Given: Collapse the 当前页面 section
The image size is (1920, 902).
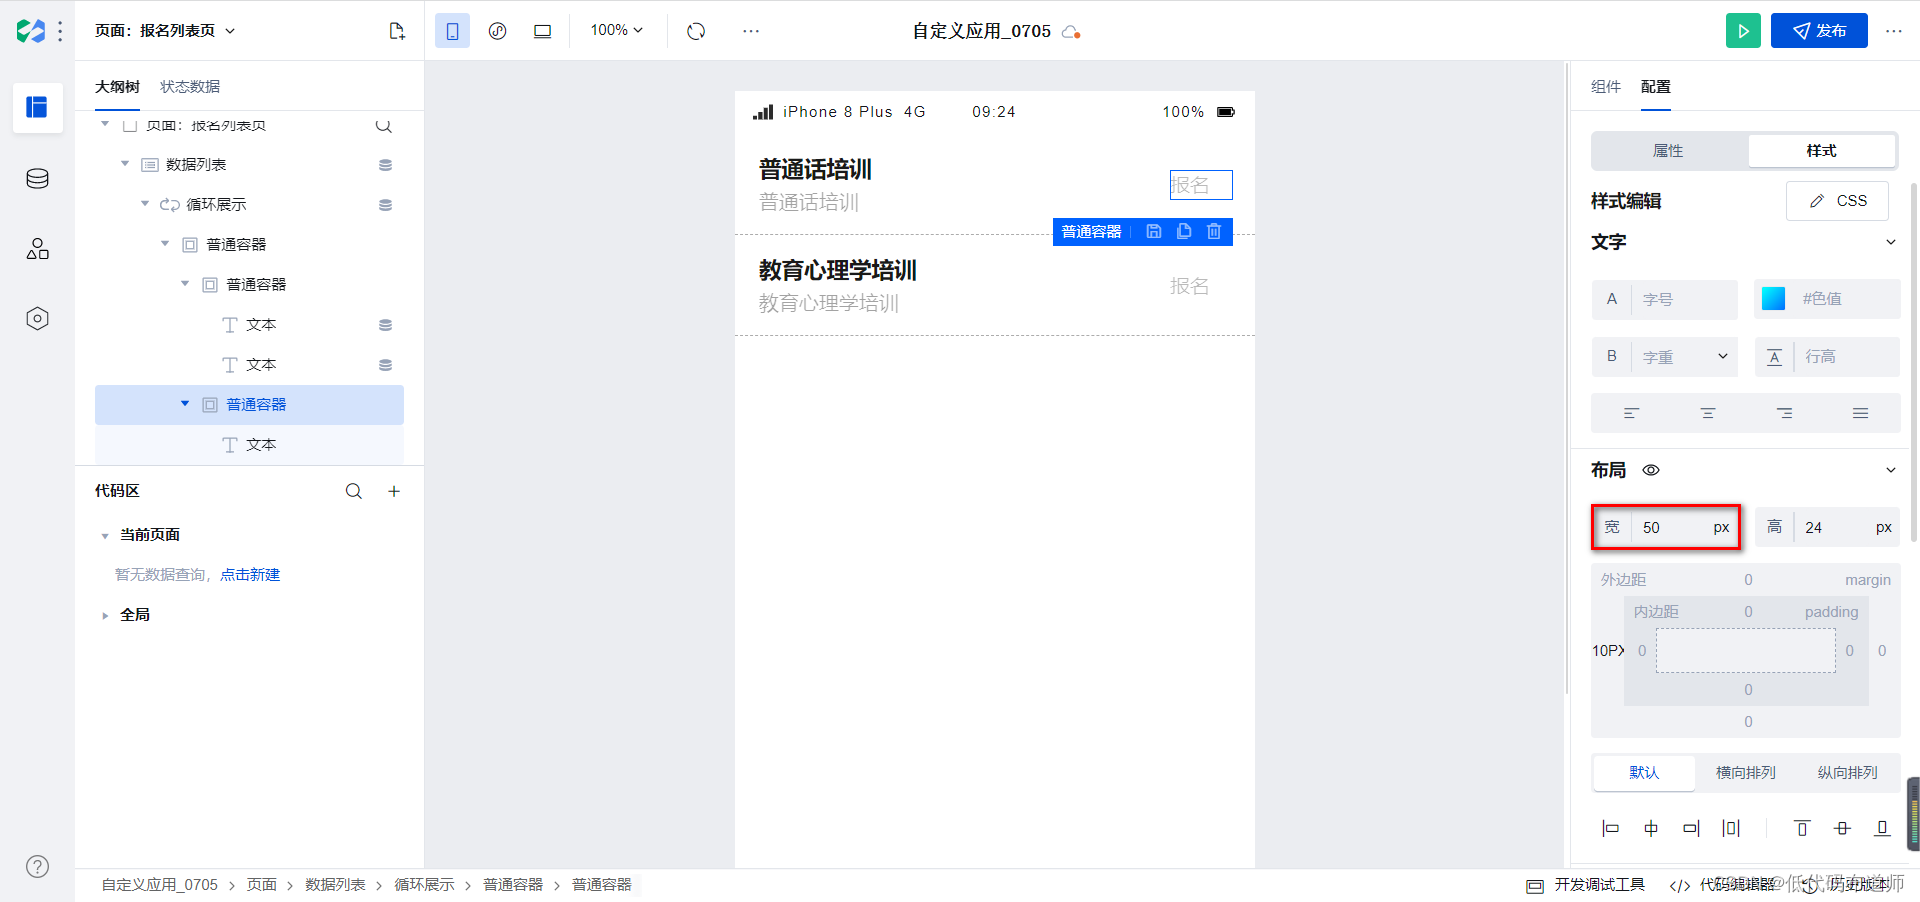Looking at the screenshot, I should tap(105, 536).
